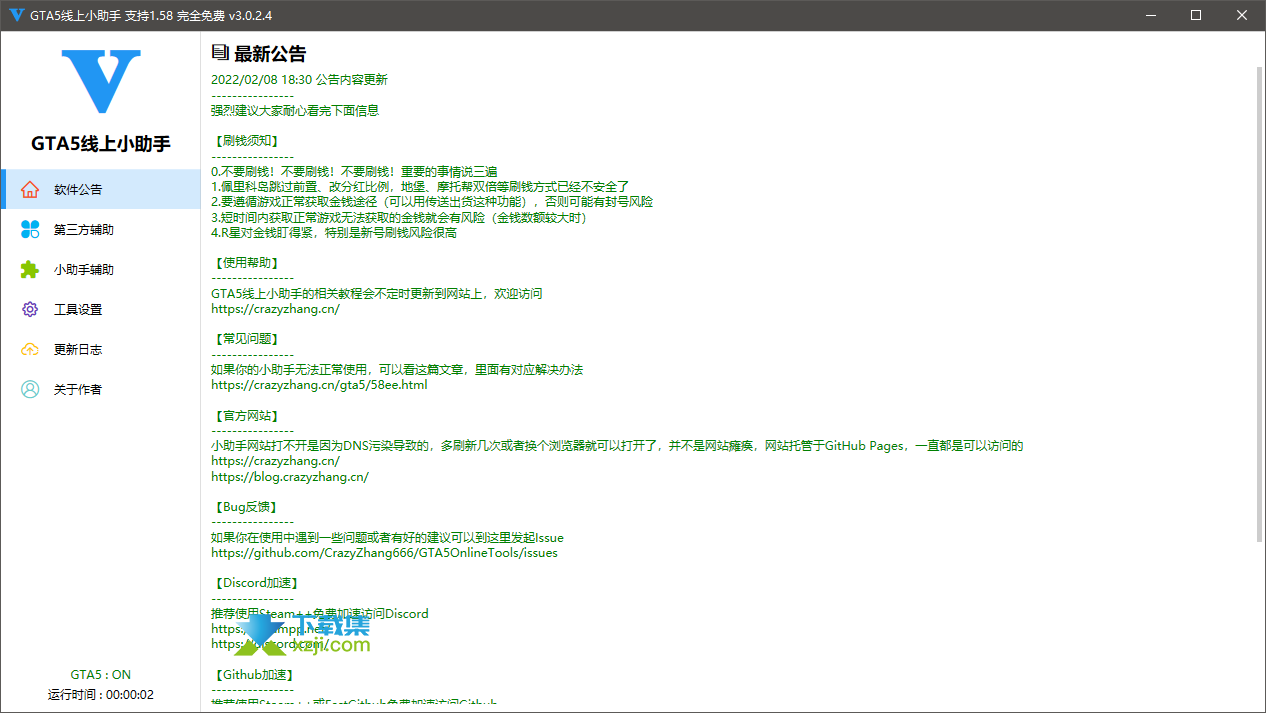Minimize the GTA5线上小助手 window

[x=1150, y=15]
